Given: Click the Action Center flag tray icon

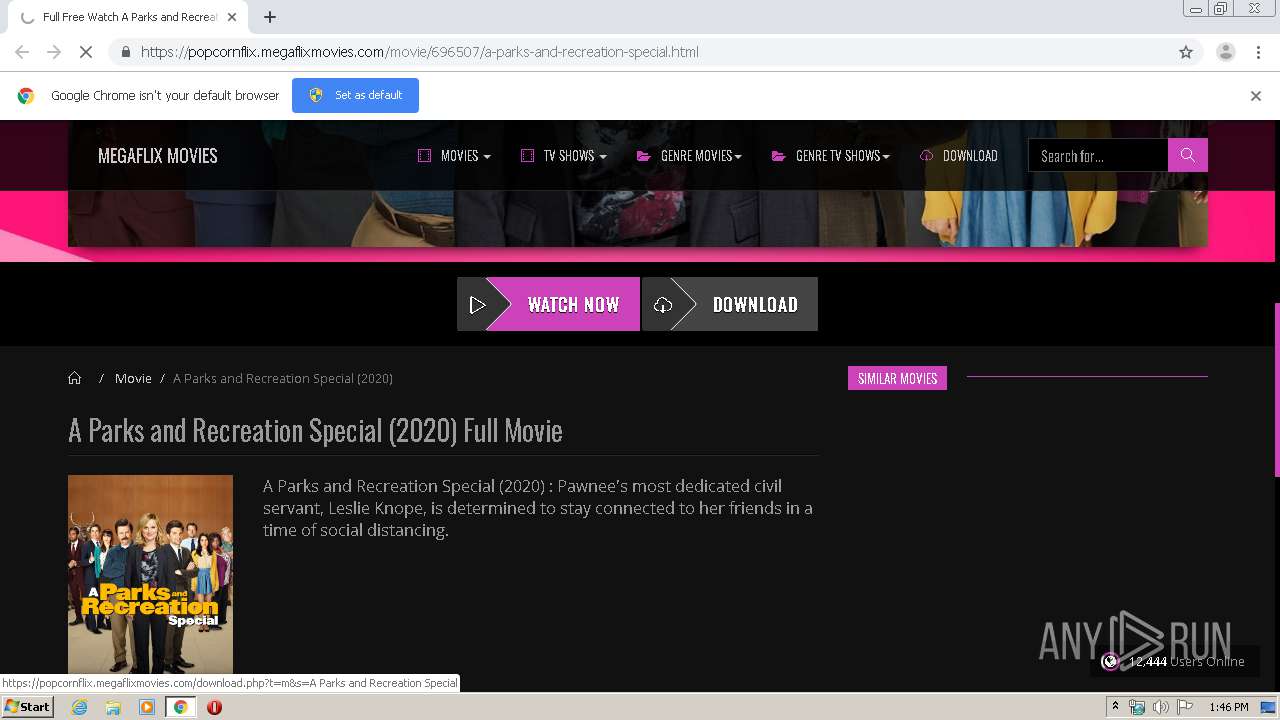Looking at the screenshot, I should click(1185, 707).
